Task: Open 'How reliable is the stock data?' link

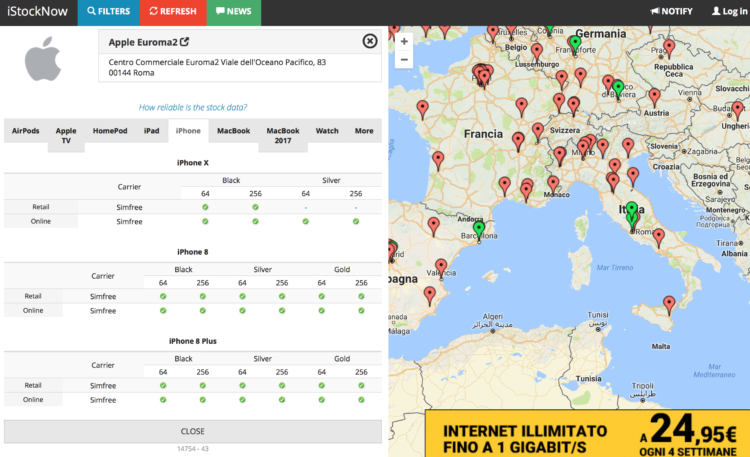Action: [x=193, y=107]
